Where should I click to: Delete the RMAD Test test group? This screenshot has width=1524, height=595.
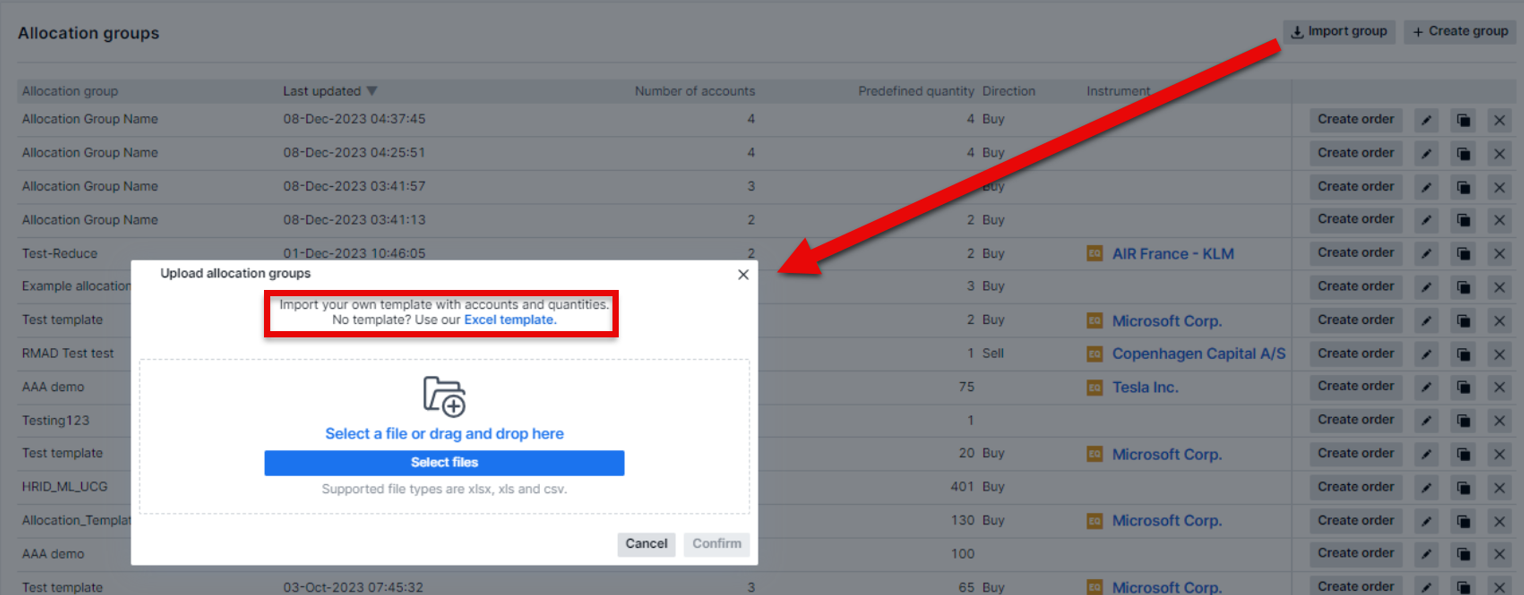(x=1499, y=354)
